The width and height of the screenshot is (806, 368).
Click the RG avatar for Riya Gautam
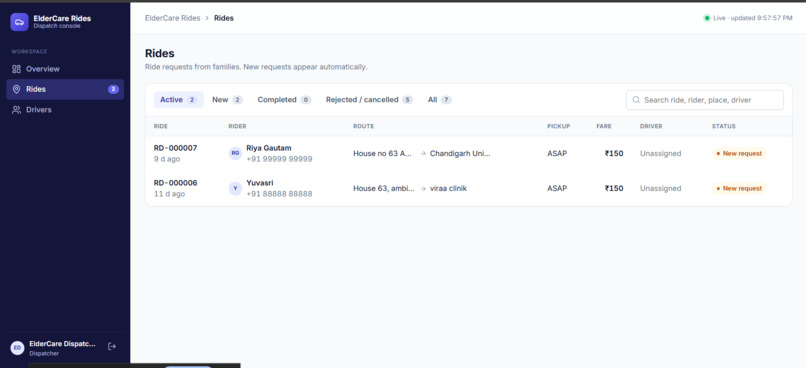[235, 153]
